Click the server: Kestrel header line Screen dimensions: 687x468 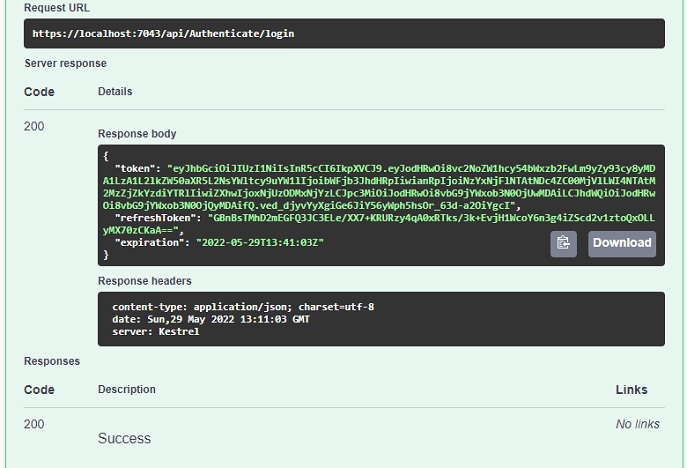pyautogui.click(x=156, y=331)
